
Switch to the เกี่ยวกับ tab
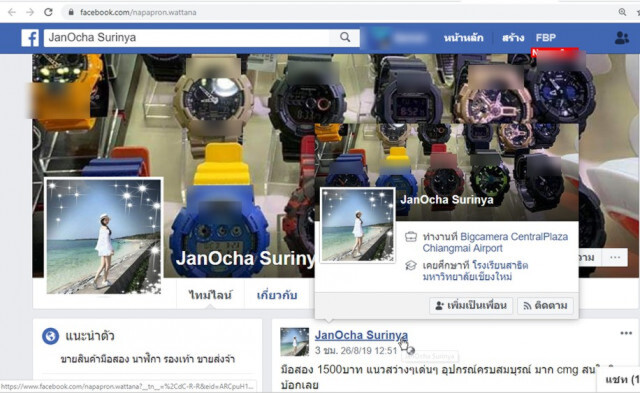pyautogui.click(x=277, y=295)
